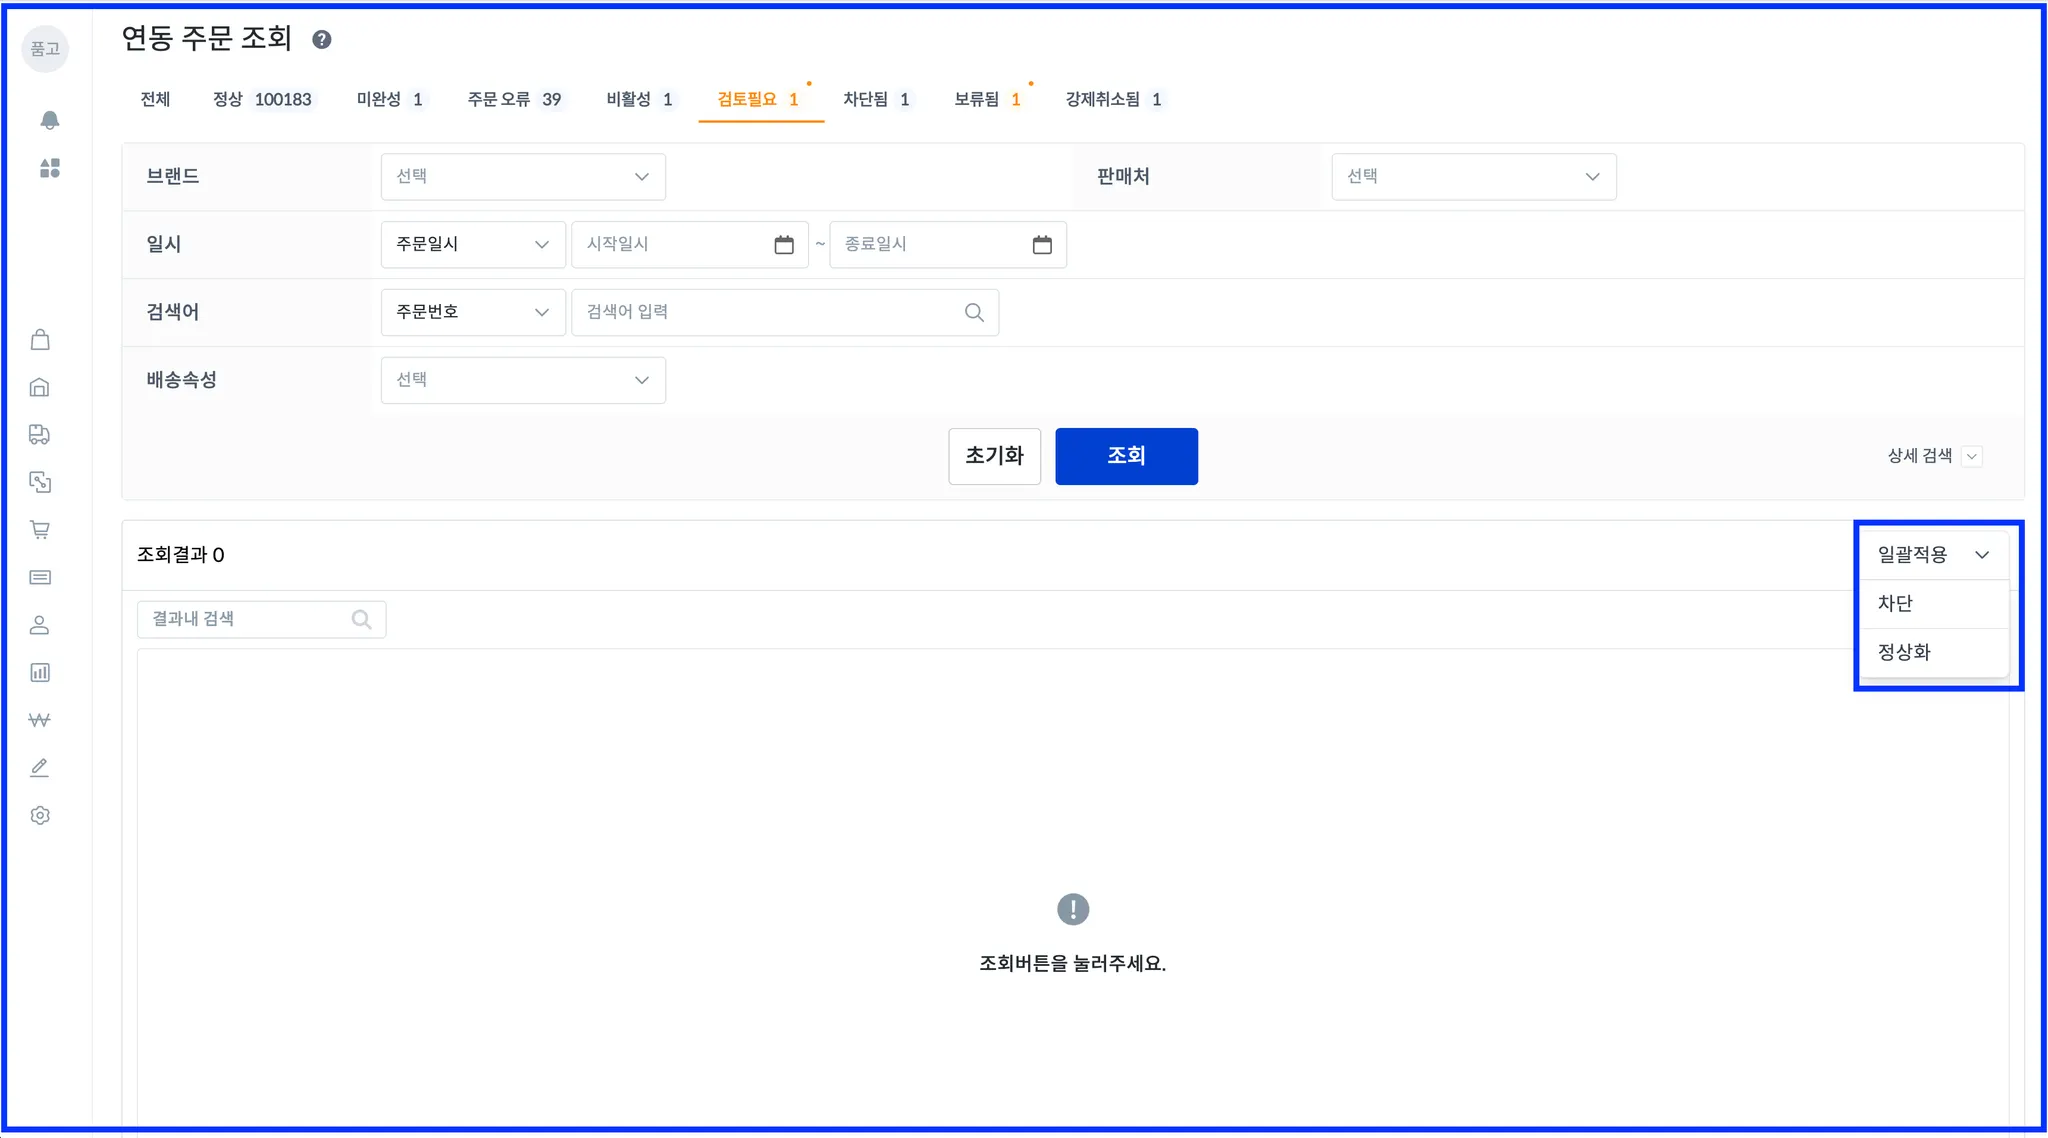Open the won currency sidebar icon
This screenshot has width=2048, height=1138.
point(40,720)
